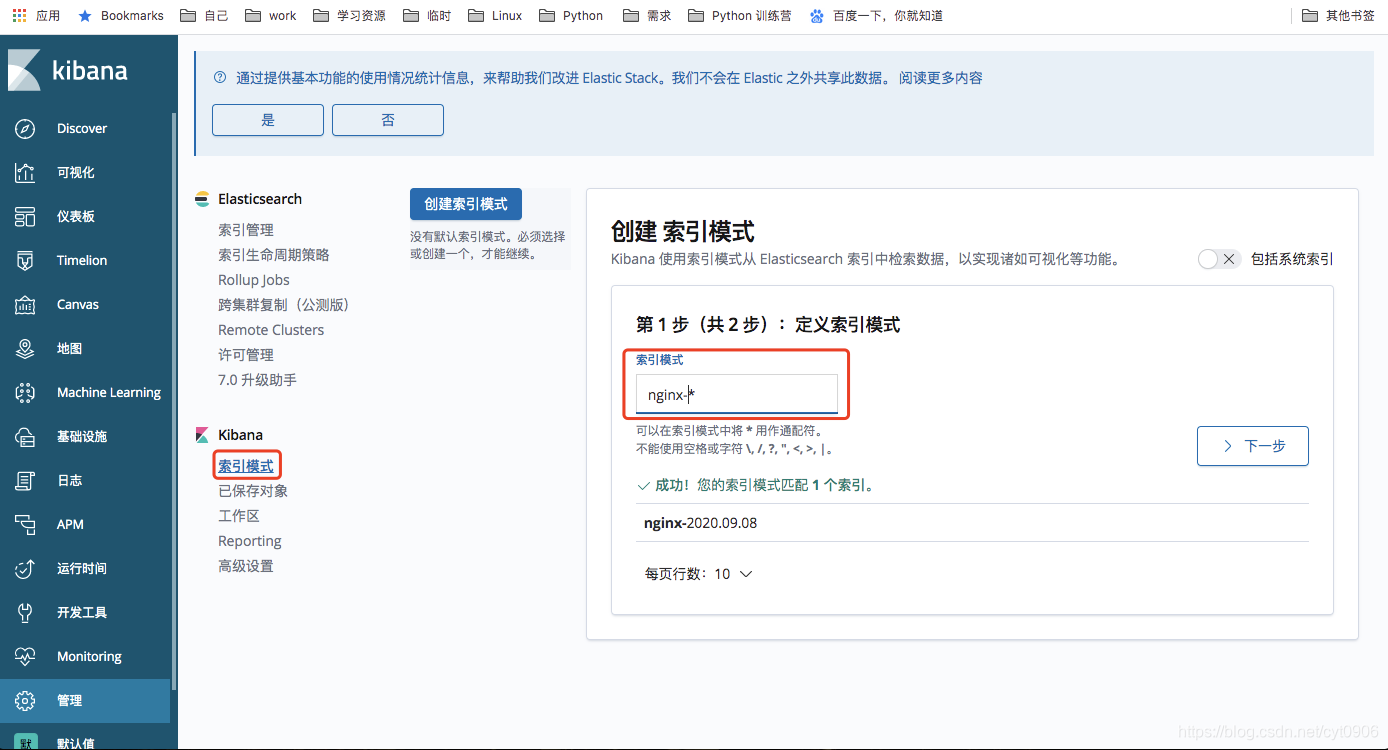The width and height of the screenshot is (1388, 750).
Task: Open the 管理 gear icon
Action: tap(26, 700)
